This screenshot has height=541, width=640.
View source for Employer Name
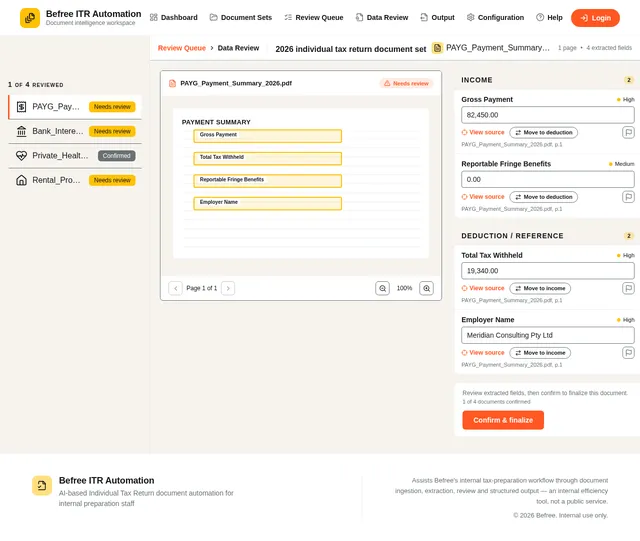click(x=483, y=353)
